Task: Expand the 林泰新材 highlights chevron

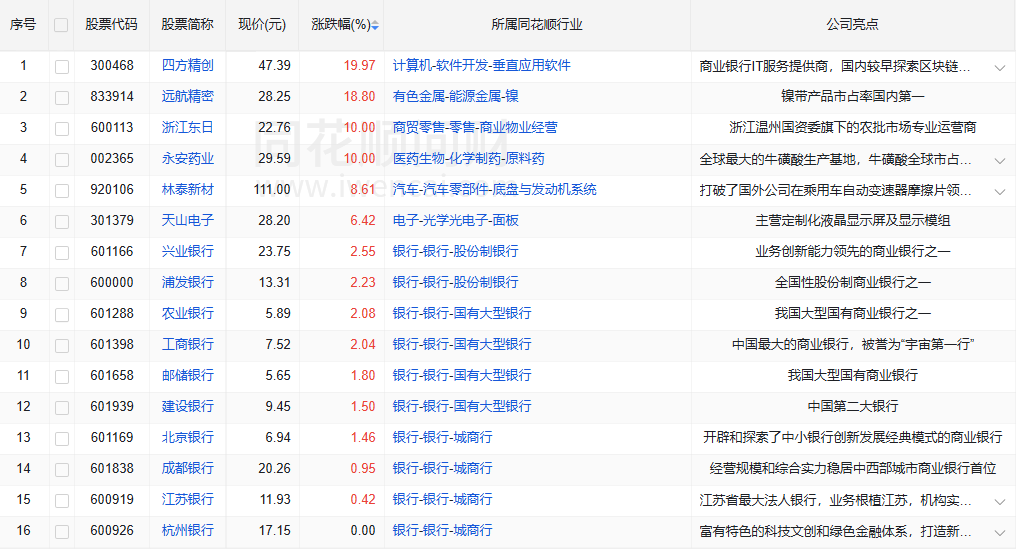Action: (999, 191)
